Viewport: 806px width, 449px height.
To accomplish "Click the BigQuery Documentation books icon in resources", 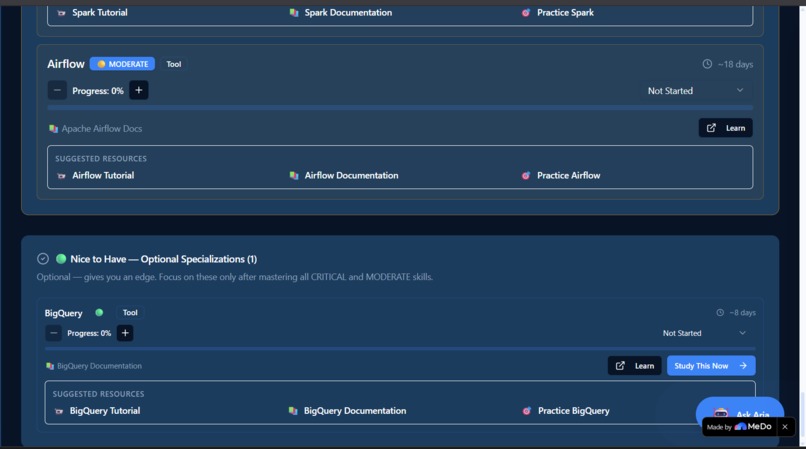I will pos(293,411).
